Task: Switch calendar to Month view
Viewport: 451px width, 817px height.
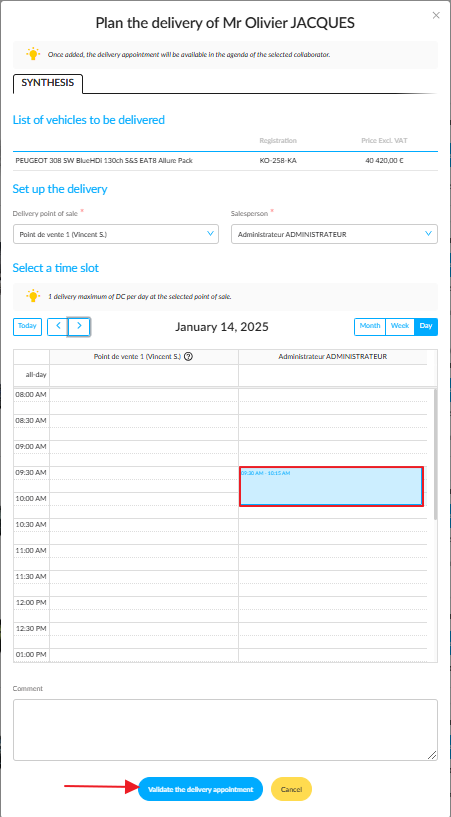Action: tap(370, 327)
